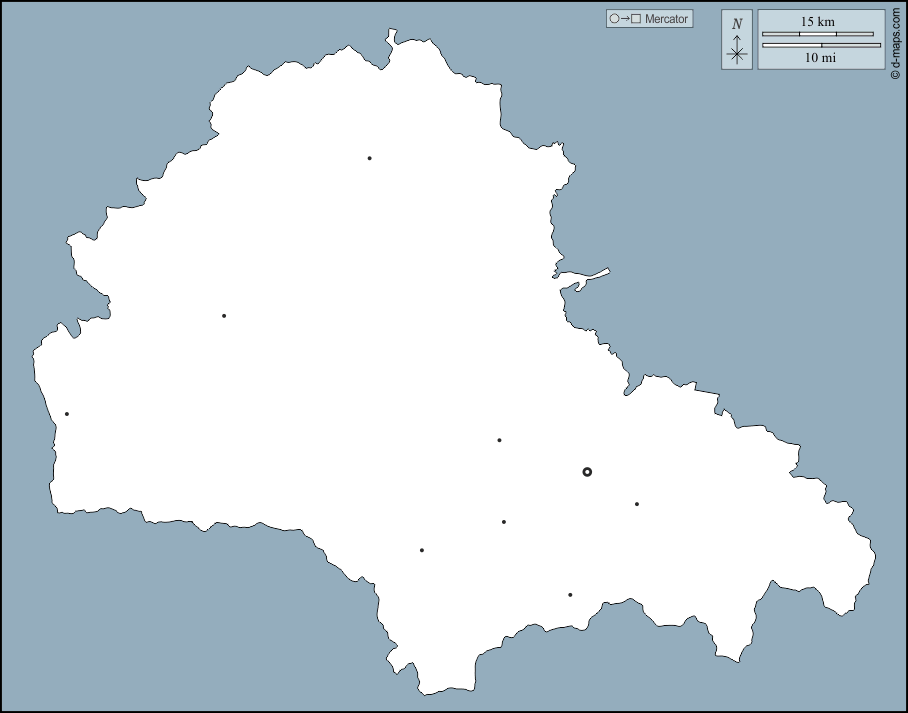Select the northernmost city dot
Viewport: 908px width, 713px height.
pos(369,158)
